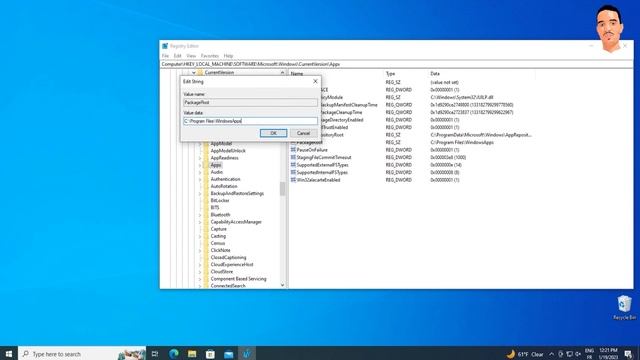Open the Windows Start menu

[x=9, y=353]
